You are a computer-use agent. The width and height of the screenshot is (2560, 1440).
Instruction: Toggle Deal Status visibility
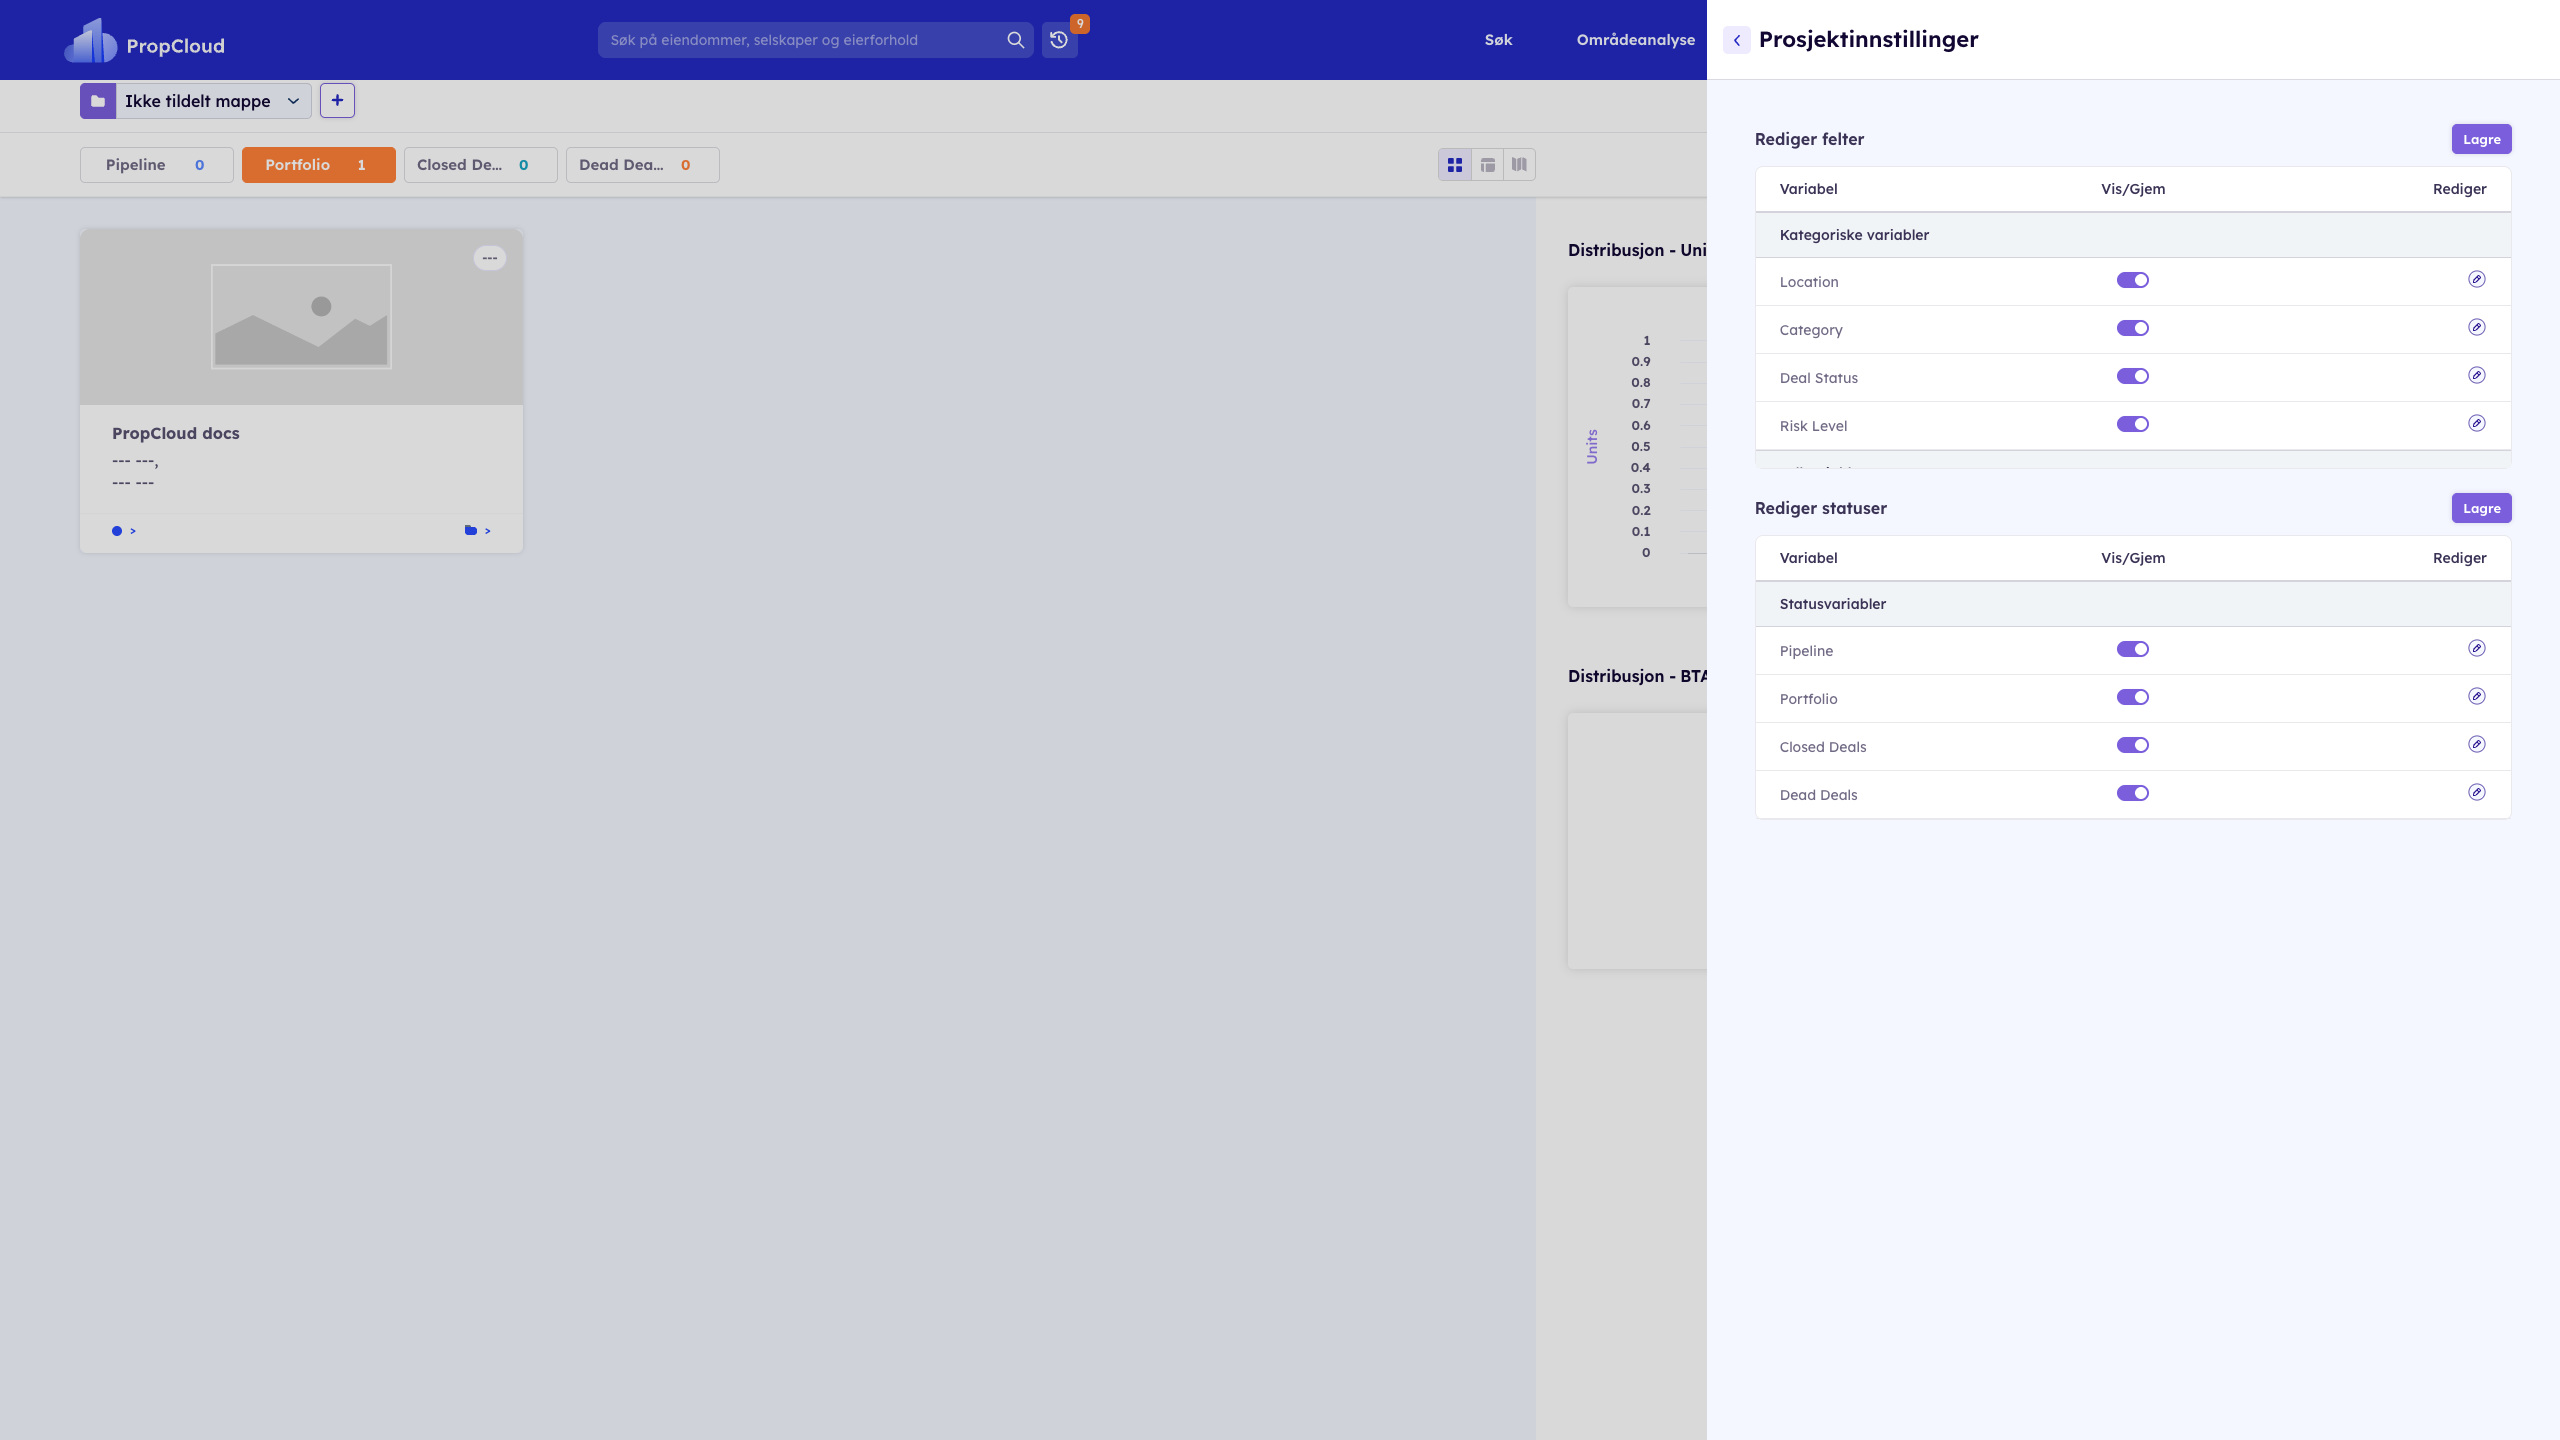pyautogui.click(x=2133, y=376)
